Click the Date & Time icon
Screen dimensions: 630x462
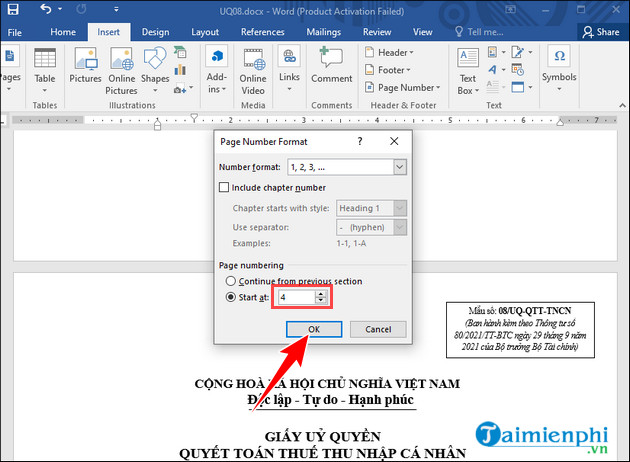coord(518,70)
